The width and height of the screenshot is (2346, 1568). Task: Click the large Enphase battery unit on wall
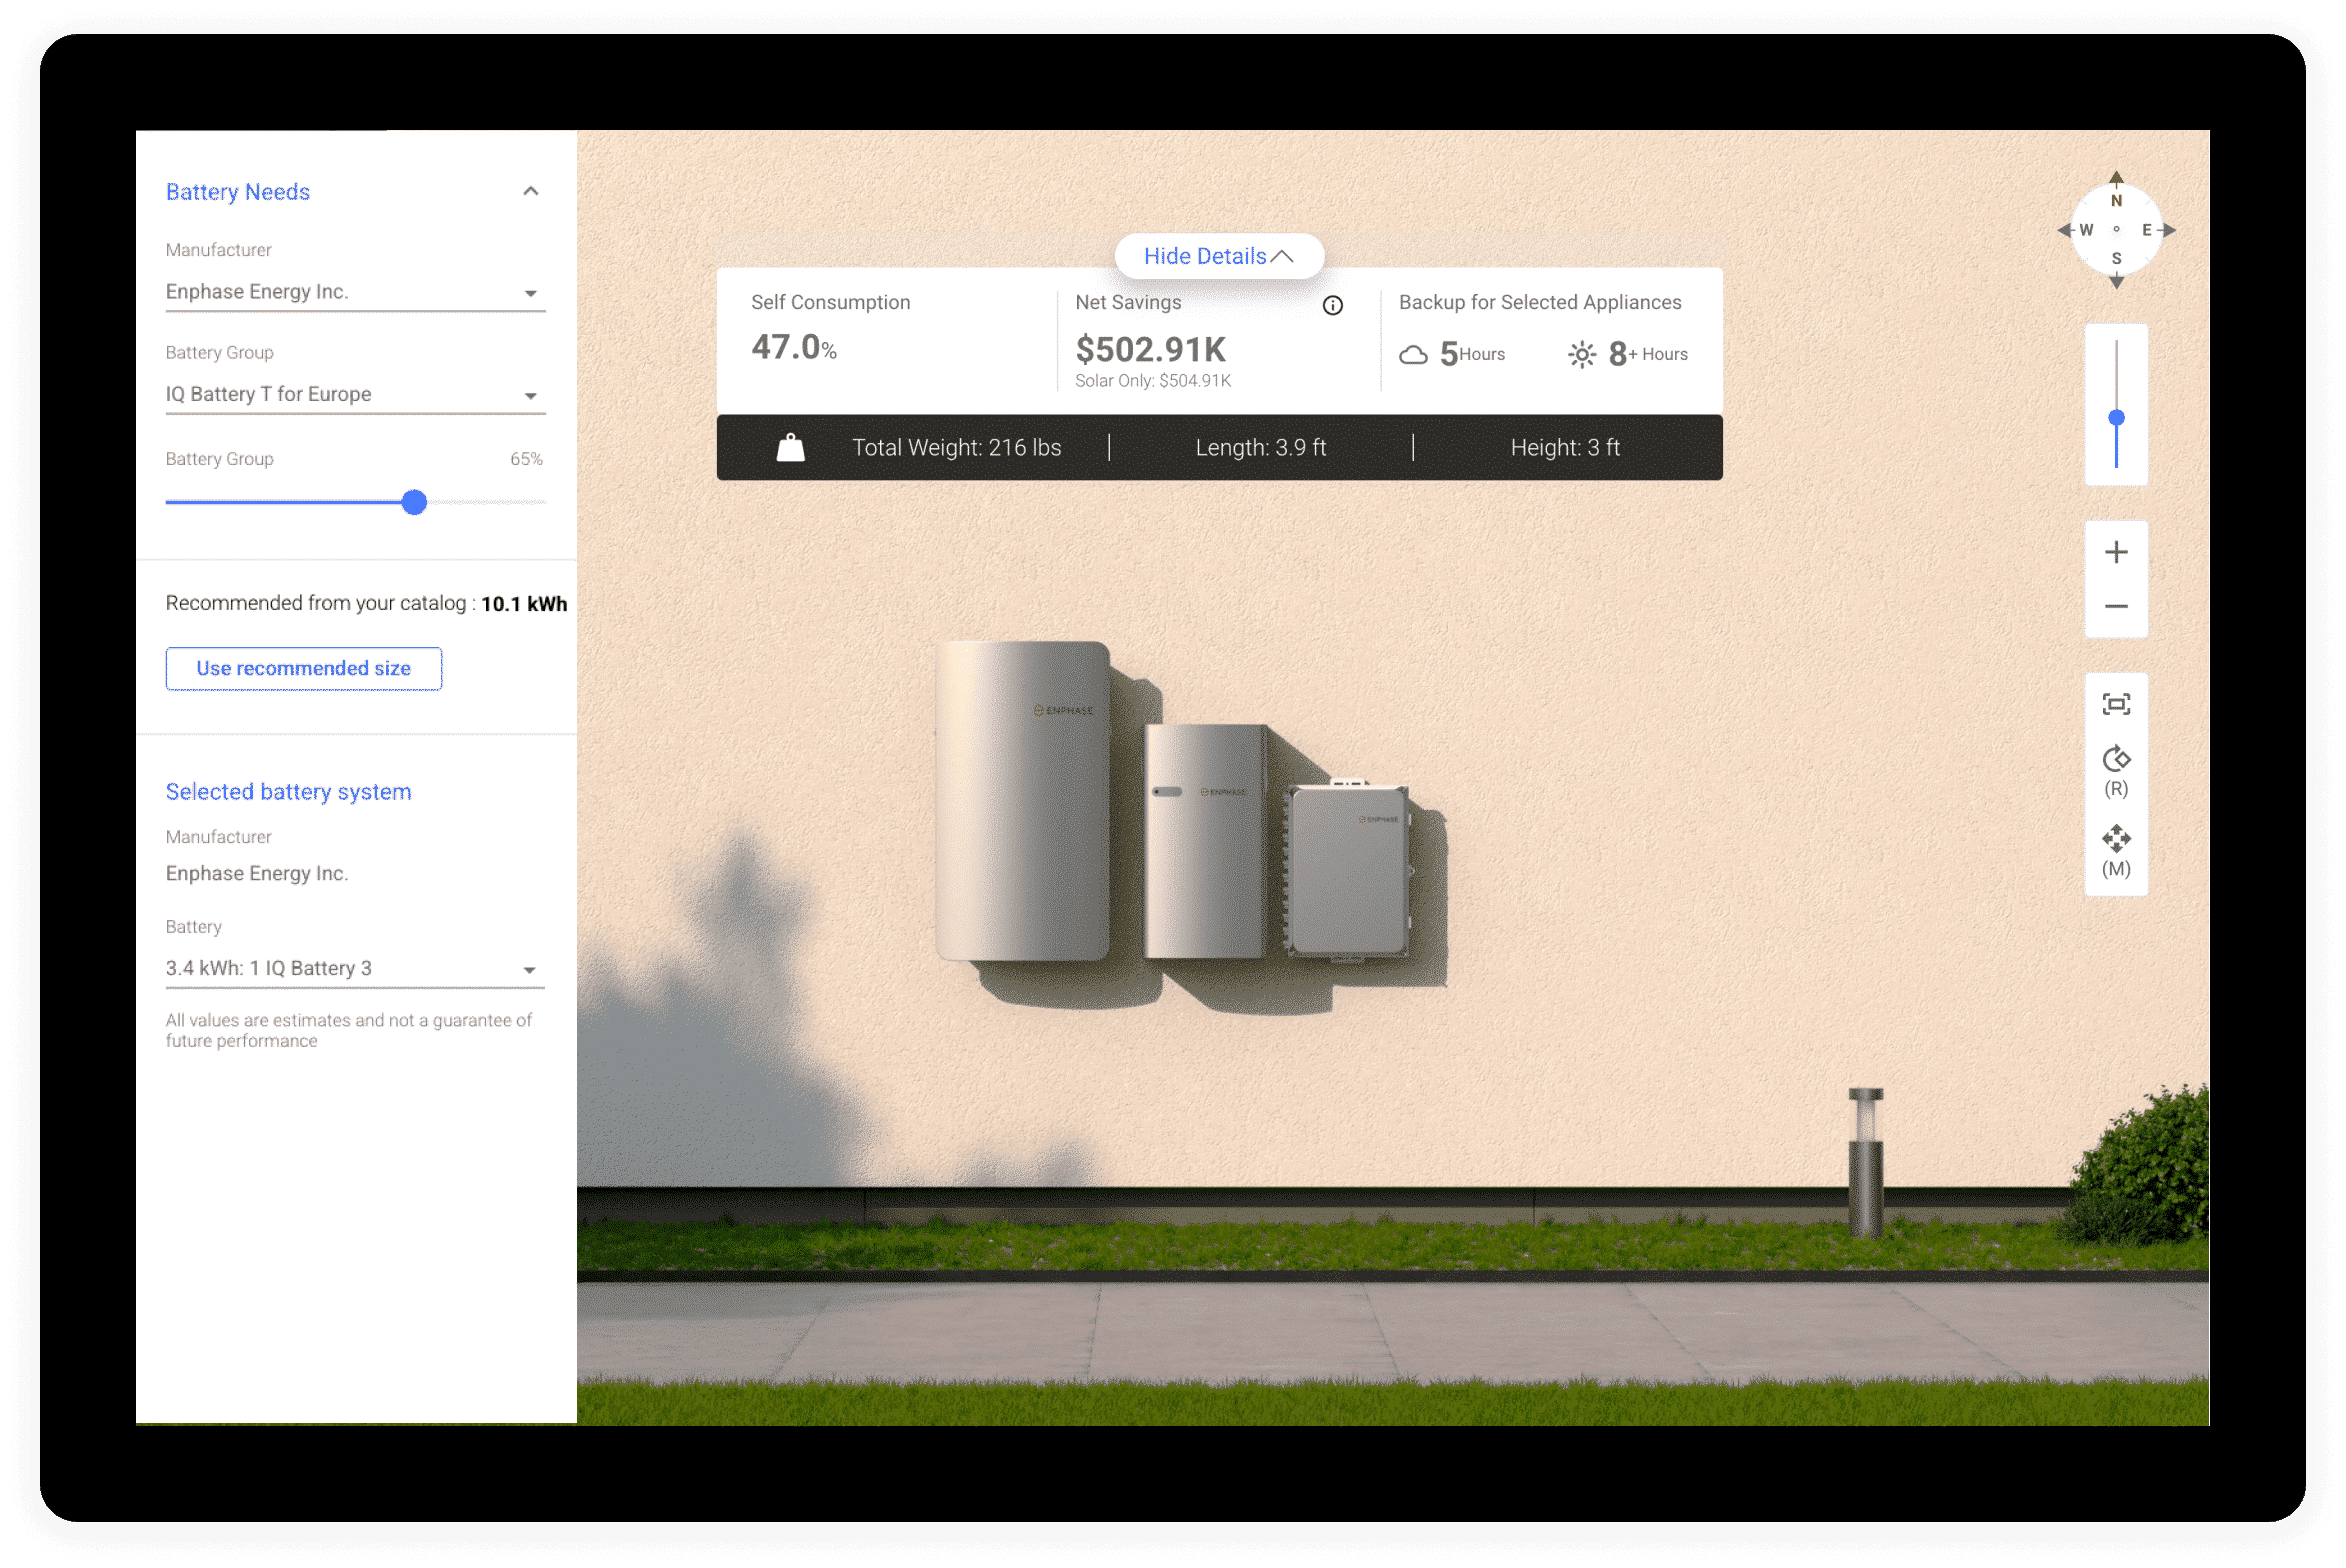pyautogui.click(x=1022, y=801)
